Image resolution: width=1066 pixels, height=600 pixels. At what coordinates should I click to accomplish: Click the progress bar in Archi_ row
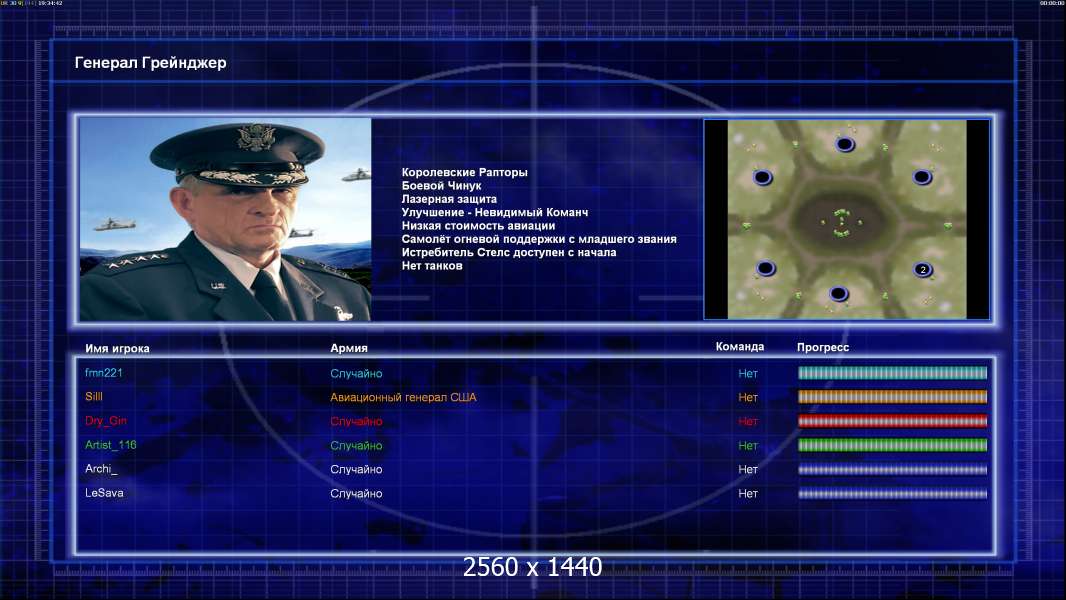(892, 470)
